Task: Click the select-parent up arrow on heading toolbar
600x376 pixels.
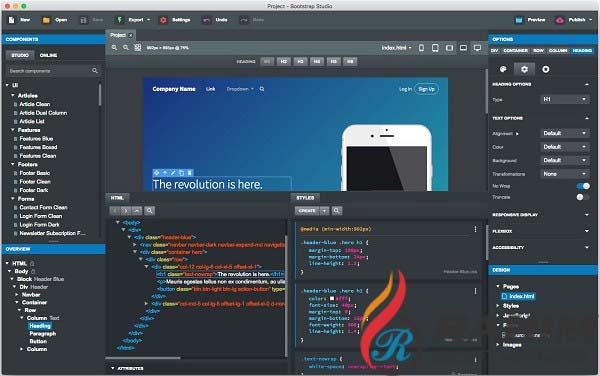Action: coord(165,173)
